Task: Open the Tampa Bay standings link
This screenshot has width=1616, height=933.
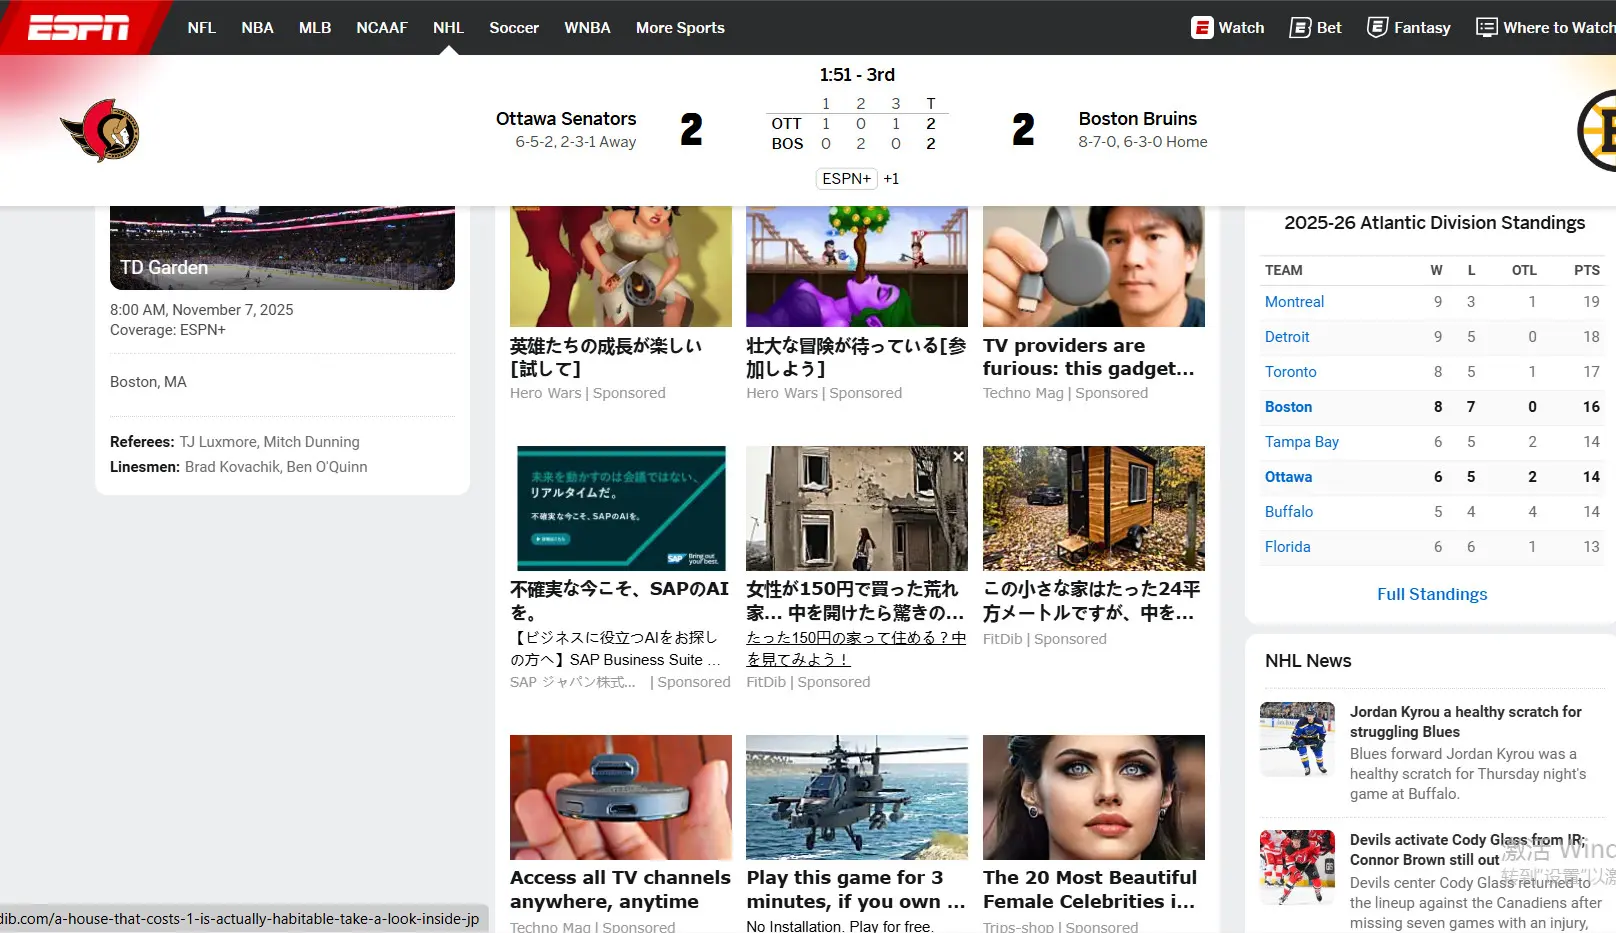Action: (x=1301, y=442)
